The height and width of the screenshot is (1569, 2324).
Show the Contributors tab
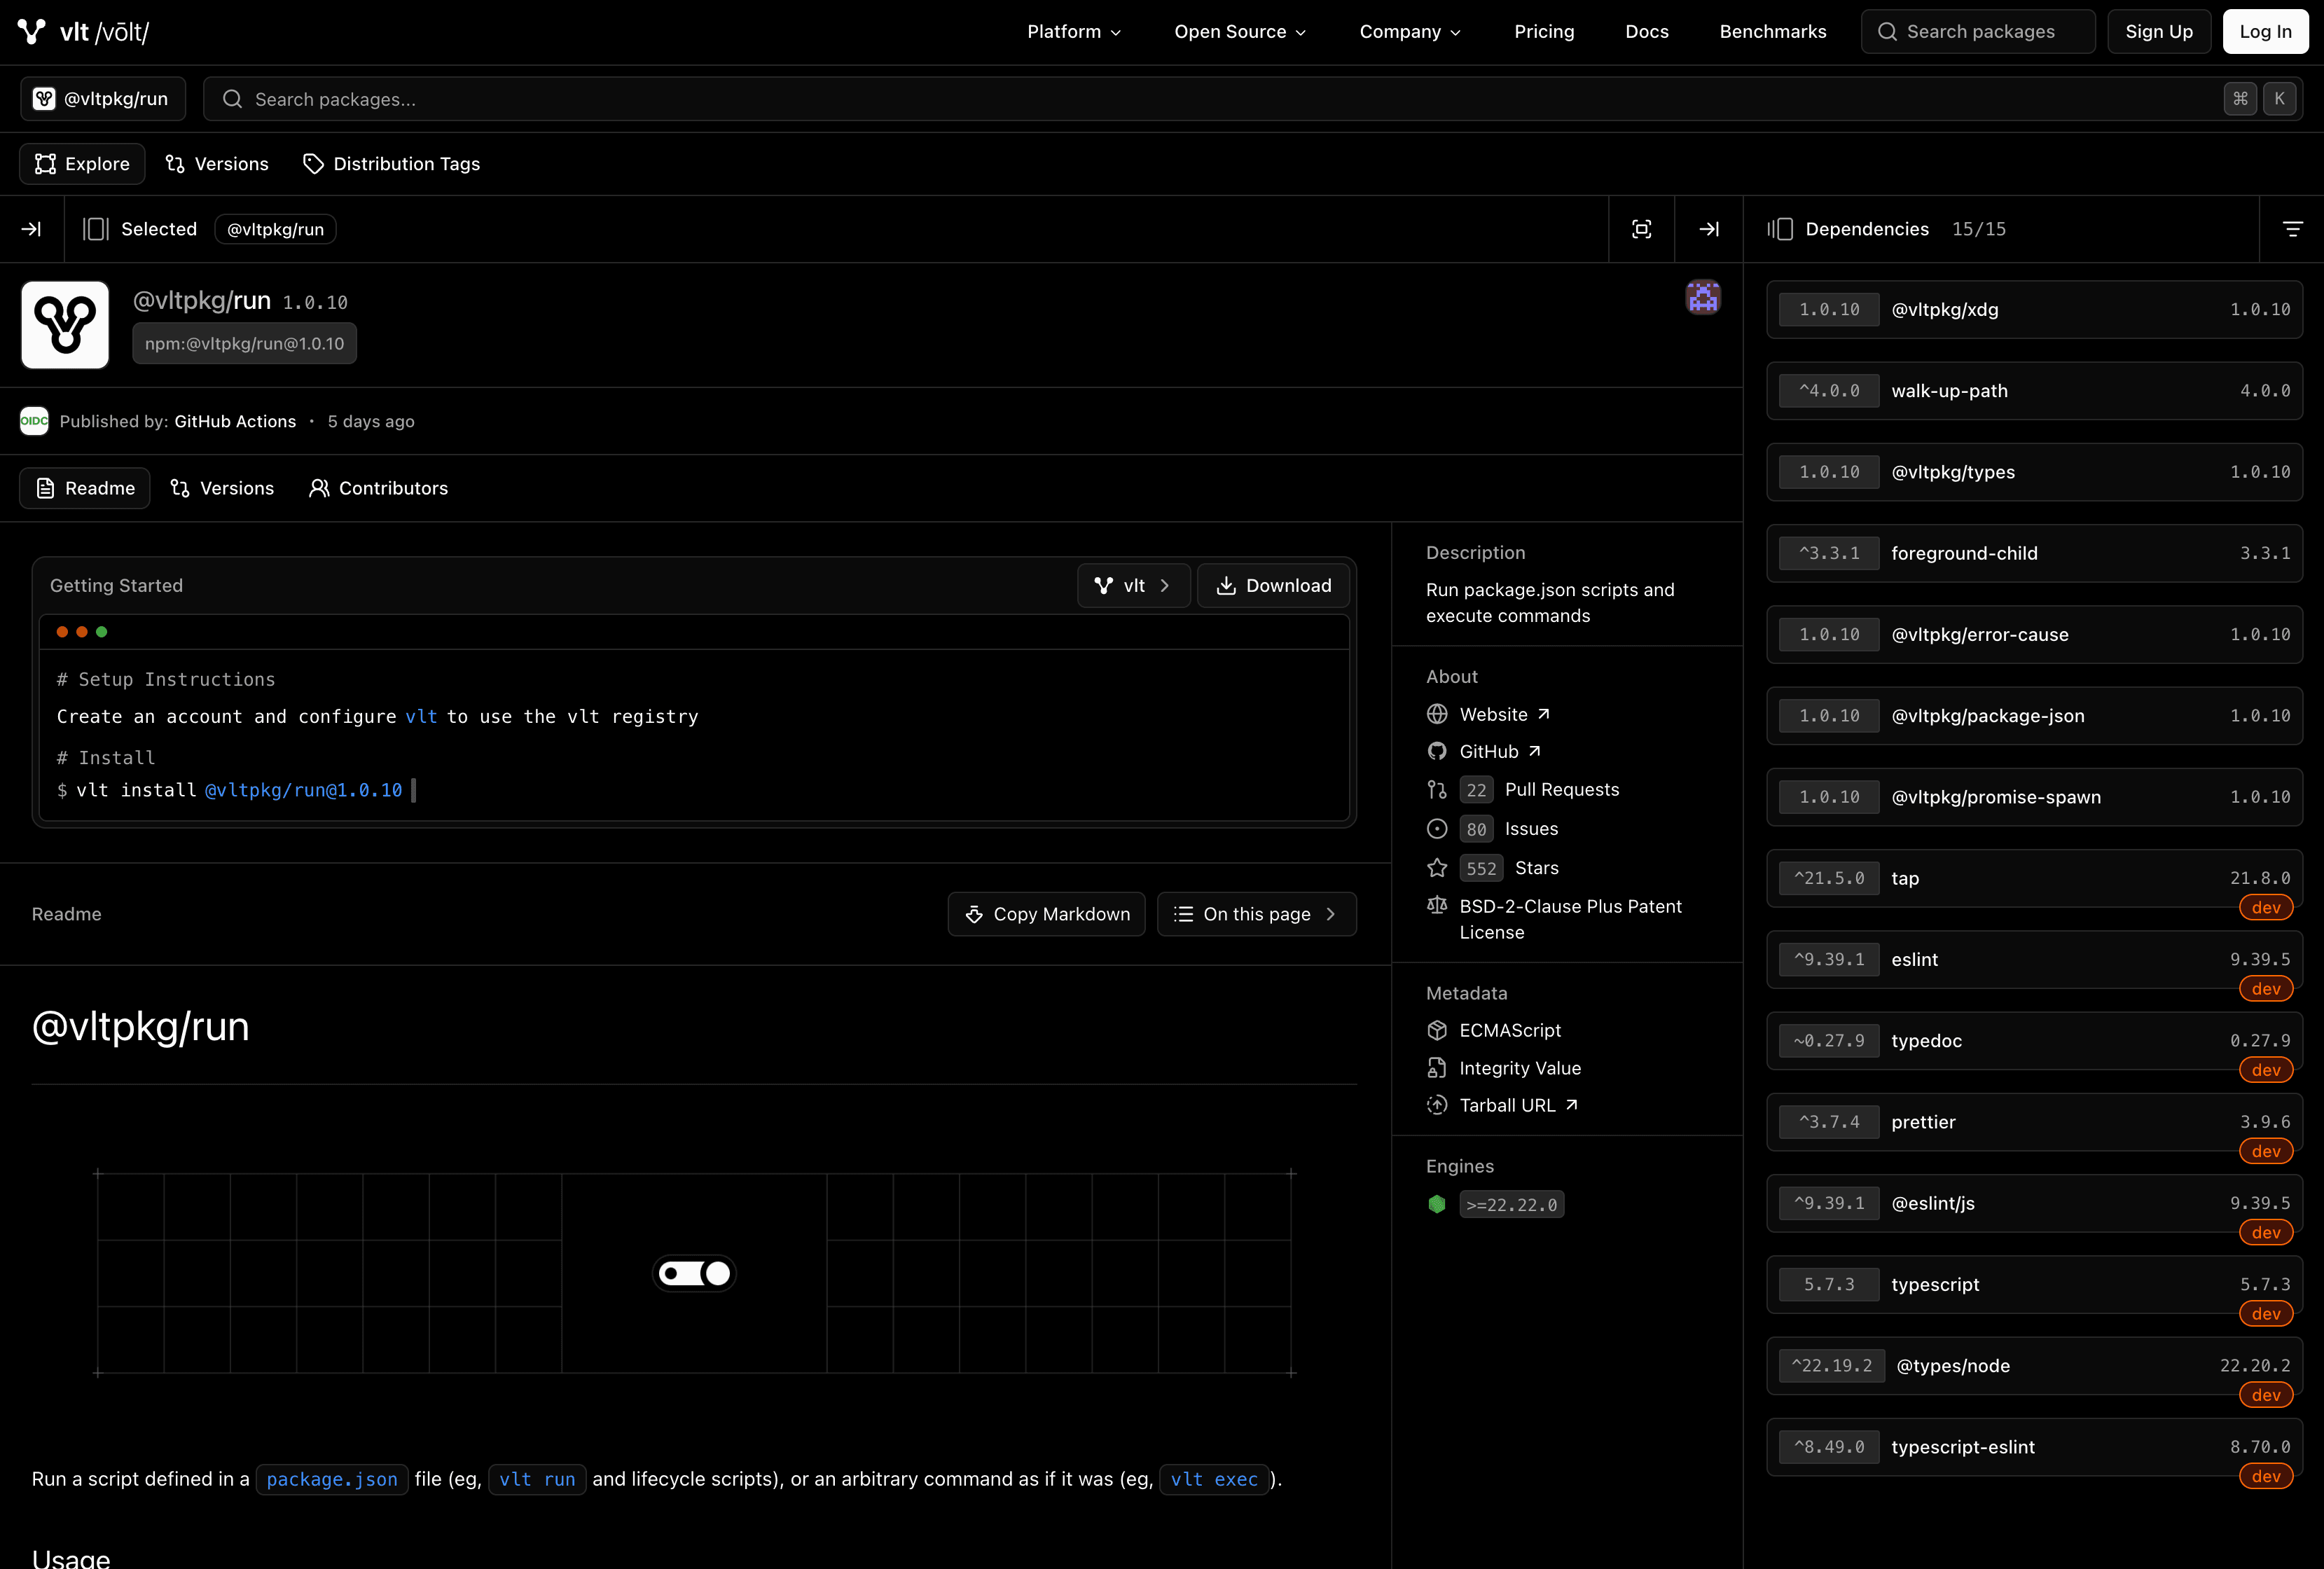pos(378,488)
